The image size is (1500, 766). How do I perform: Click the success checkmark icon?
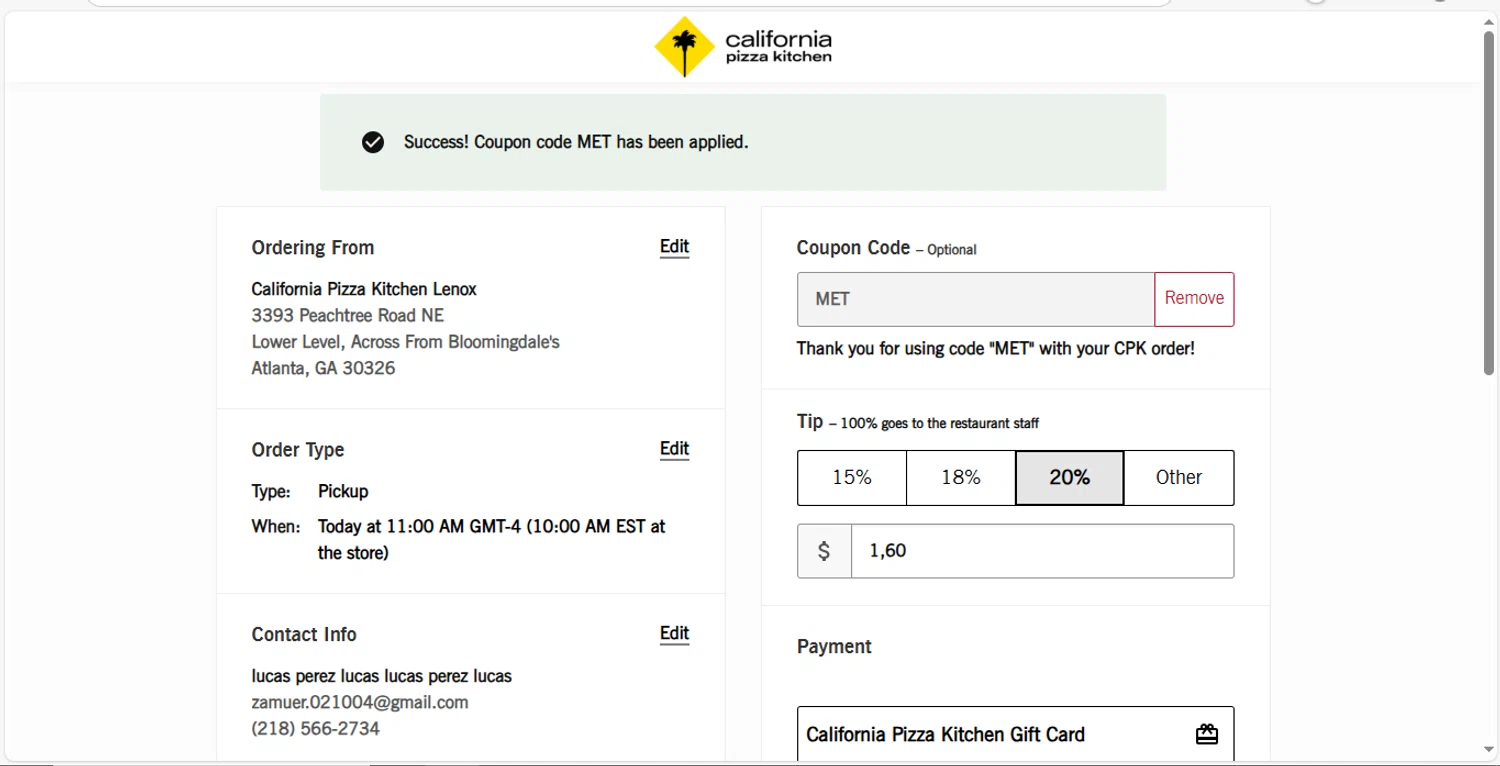coord(373,142)
